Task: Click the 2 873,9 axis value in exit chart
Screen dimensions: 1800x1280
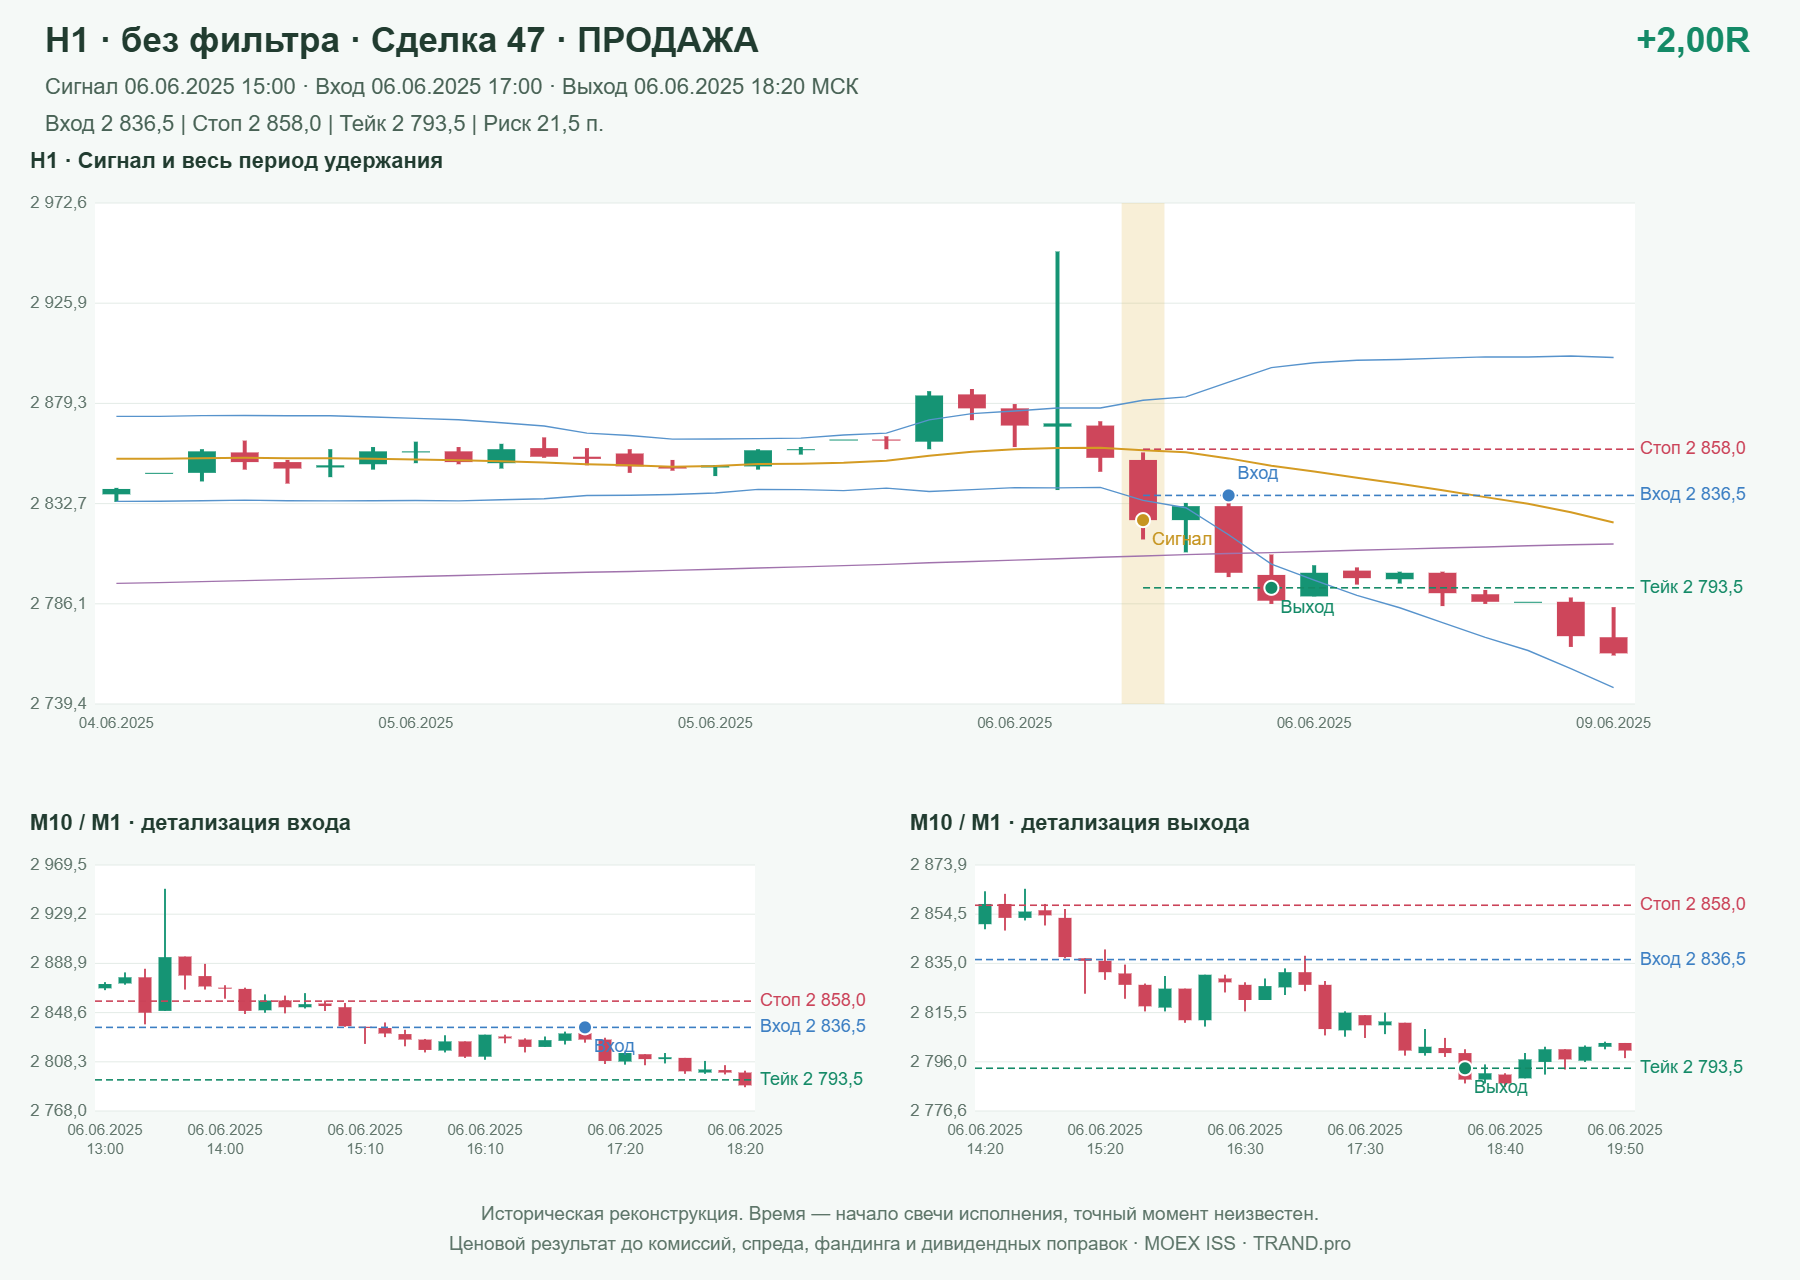Action: [x=938, y=865]
